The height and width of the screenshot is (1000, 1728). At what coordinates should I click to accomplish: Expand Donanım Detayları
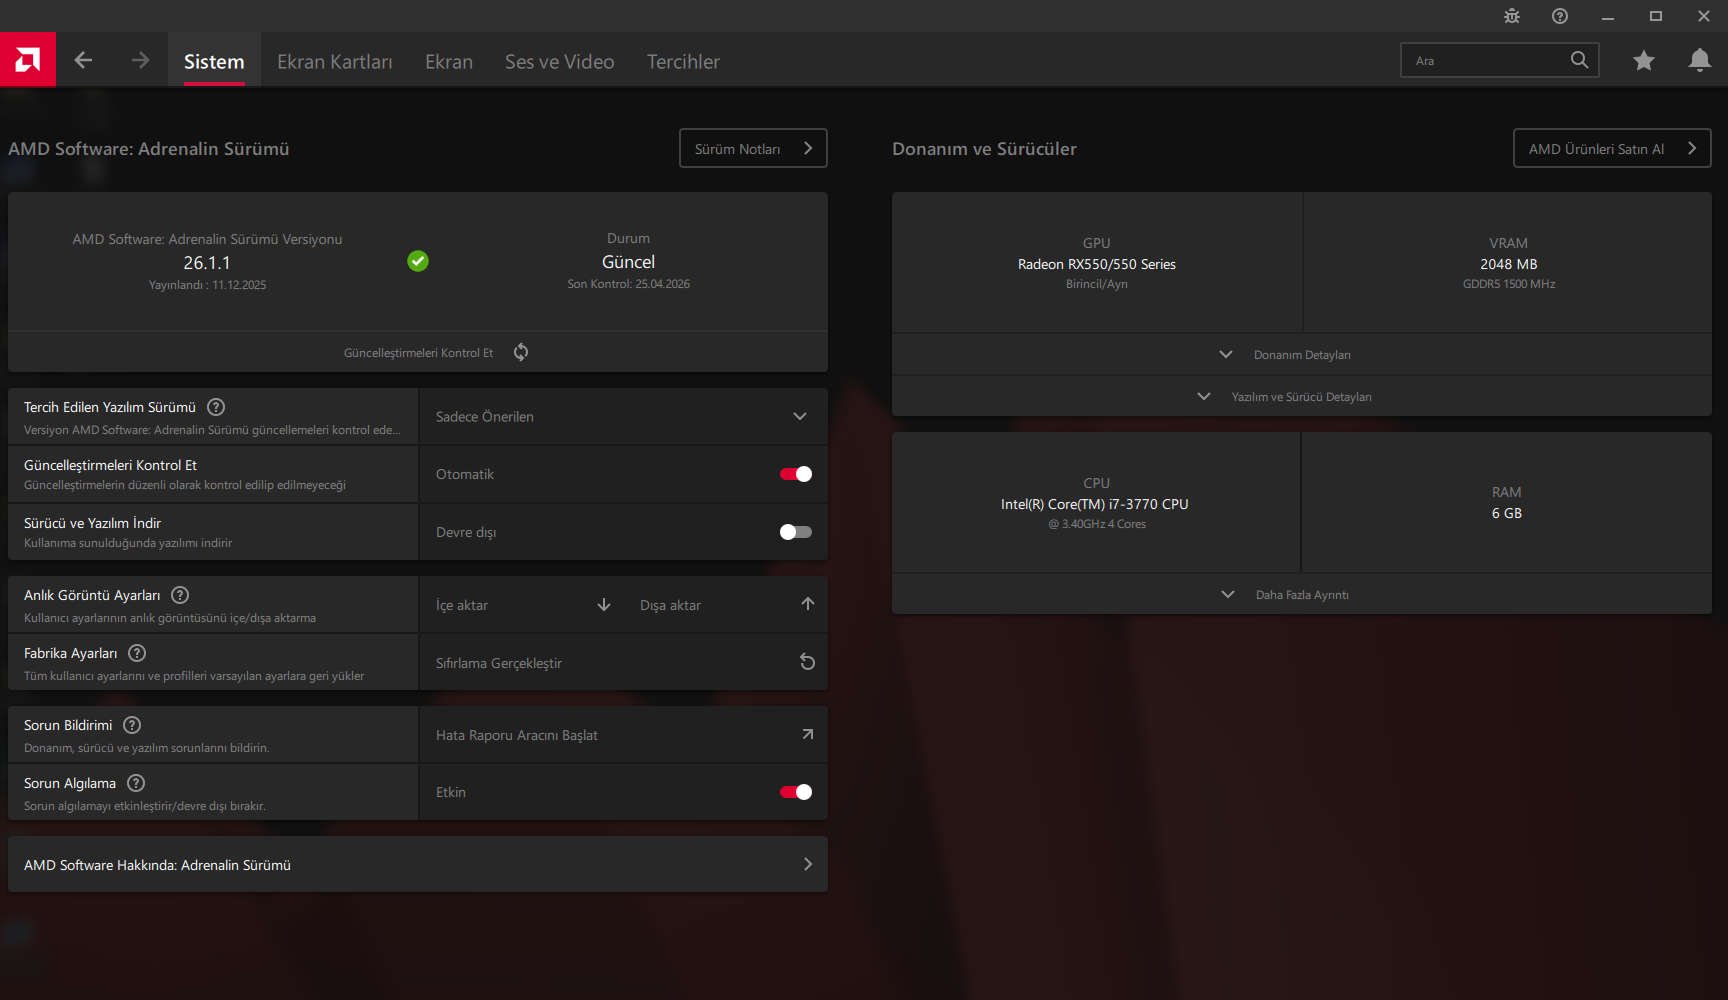pyautogui.click(x=1301, y=355)
